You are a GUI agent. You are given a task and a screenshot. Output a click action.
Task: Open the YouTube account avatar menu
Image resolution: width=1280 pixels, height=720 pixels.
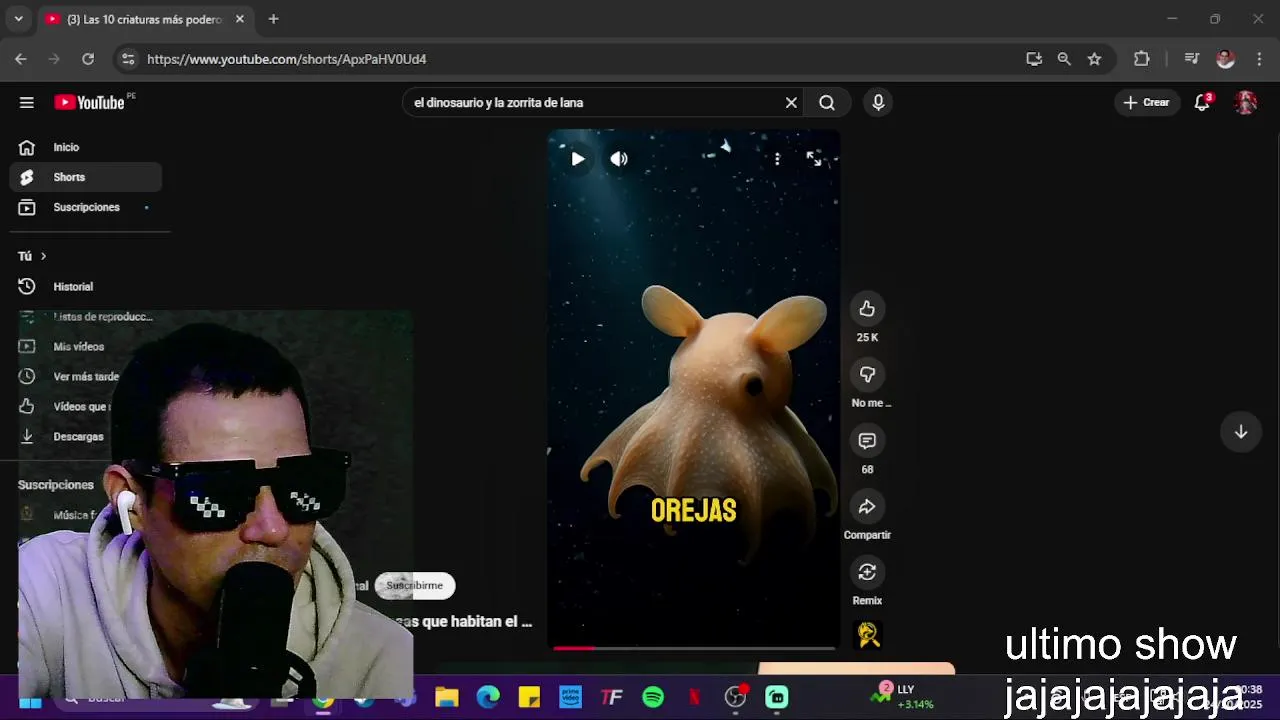1246,102
